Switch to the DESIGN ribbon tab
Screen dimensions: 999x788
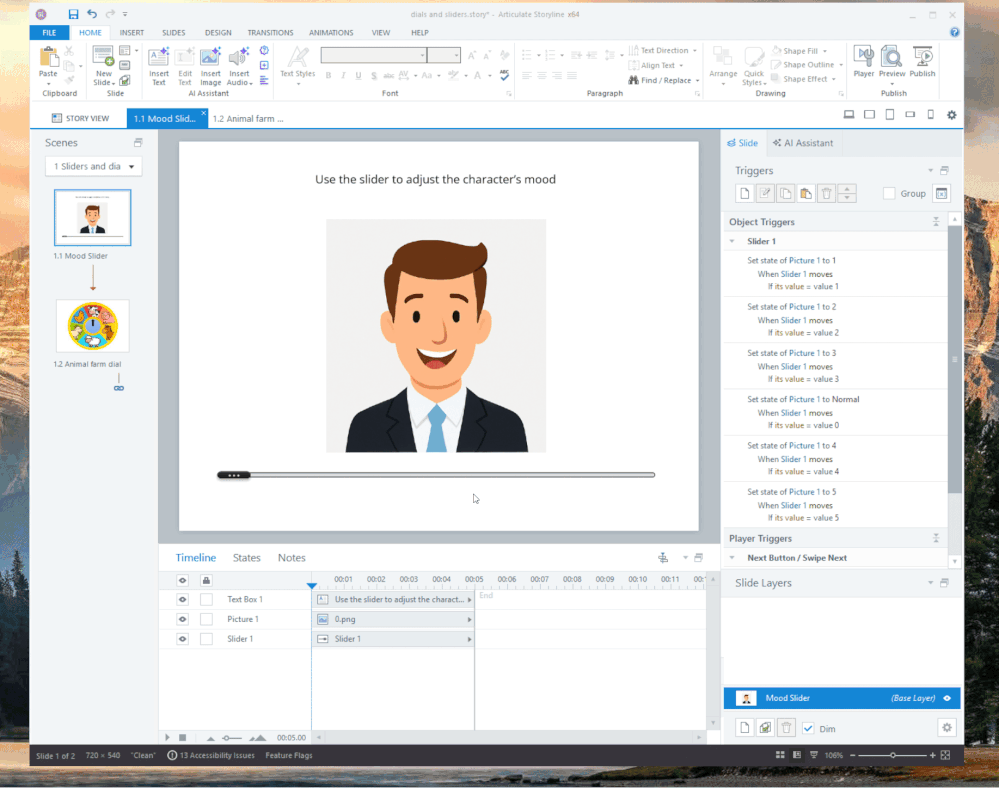click(218, 32)
